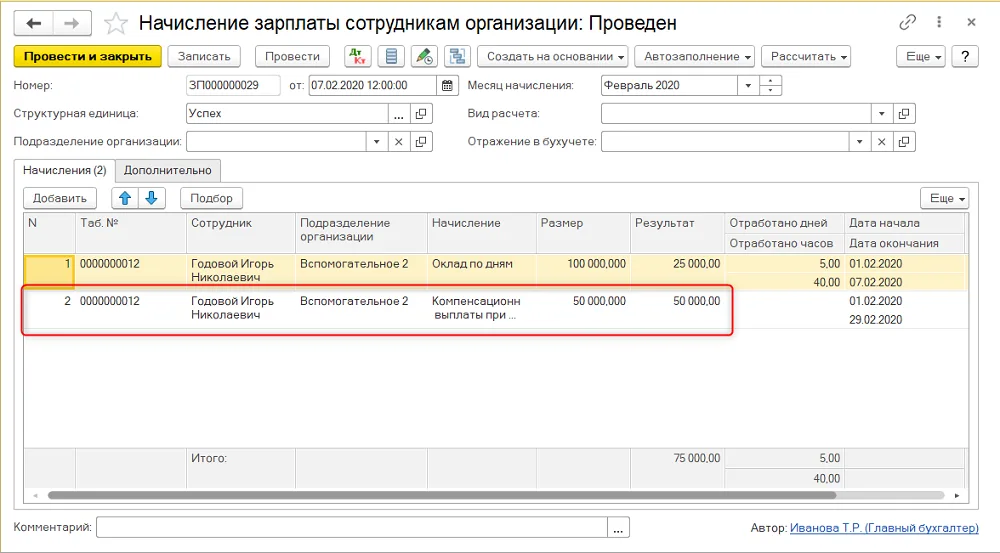Click the Размер column header
1000x553 pixels.
pos(583,233)
